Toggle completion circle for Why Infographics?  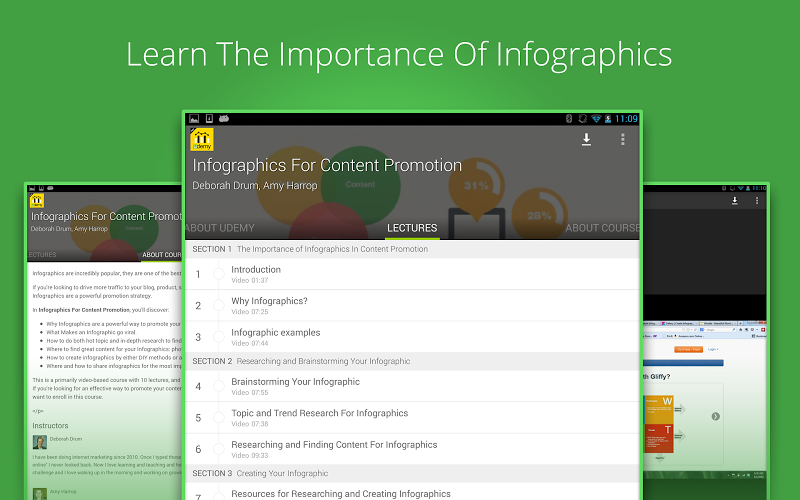pyautogui.click(x=219, y=306)
